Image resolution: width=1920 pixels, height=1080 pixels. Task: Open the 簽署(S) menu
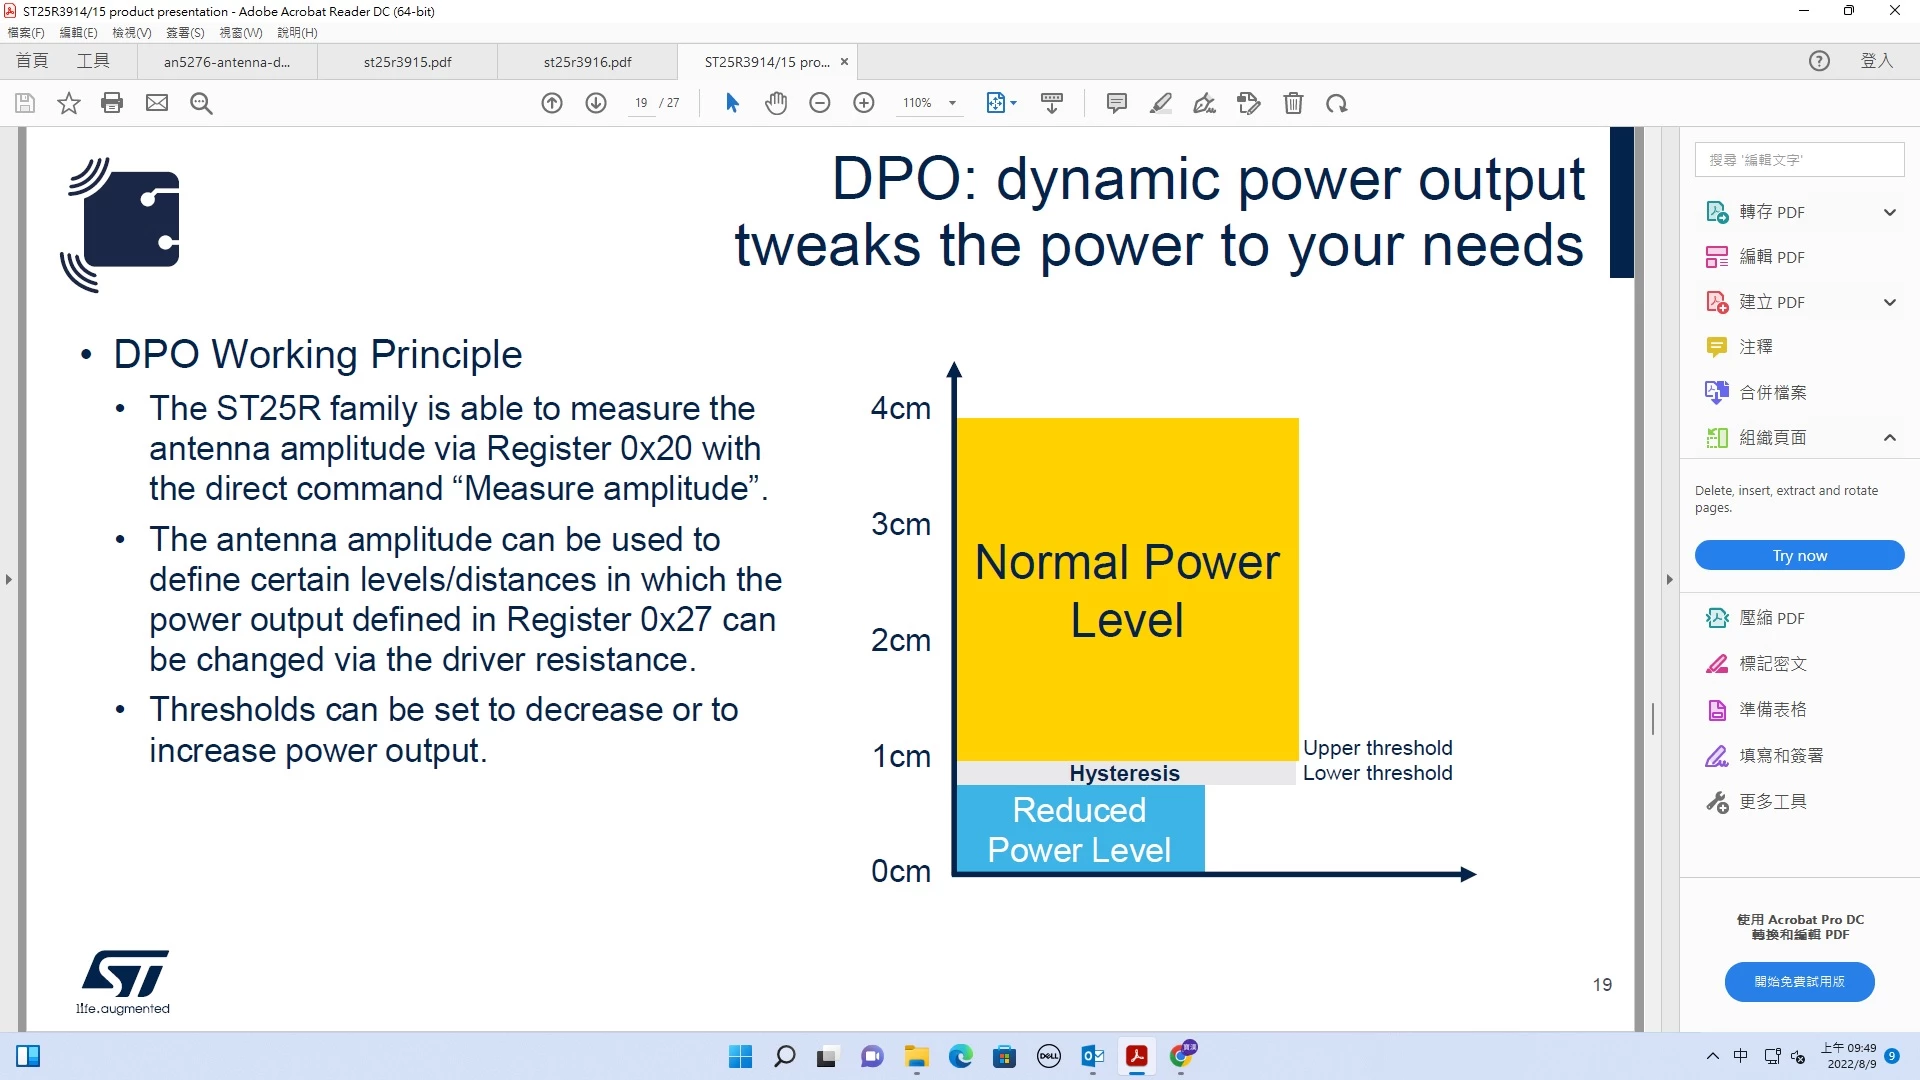tap(185, 33)
